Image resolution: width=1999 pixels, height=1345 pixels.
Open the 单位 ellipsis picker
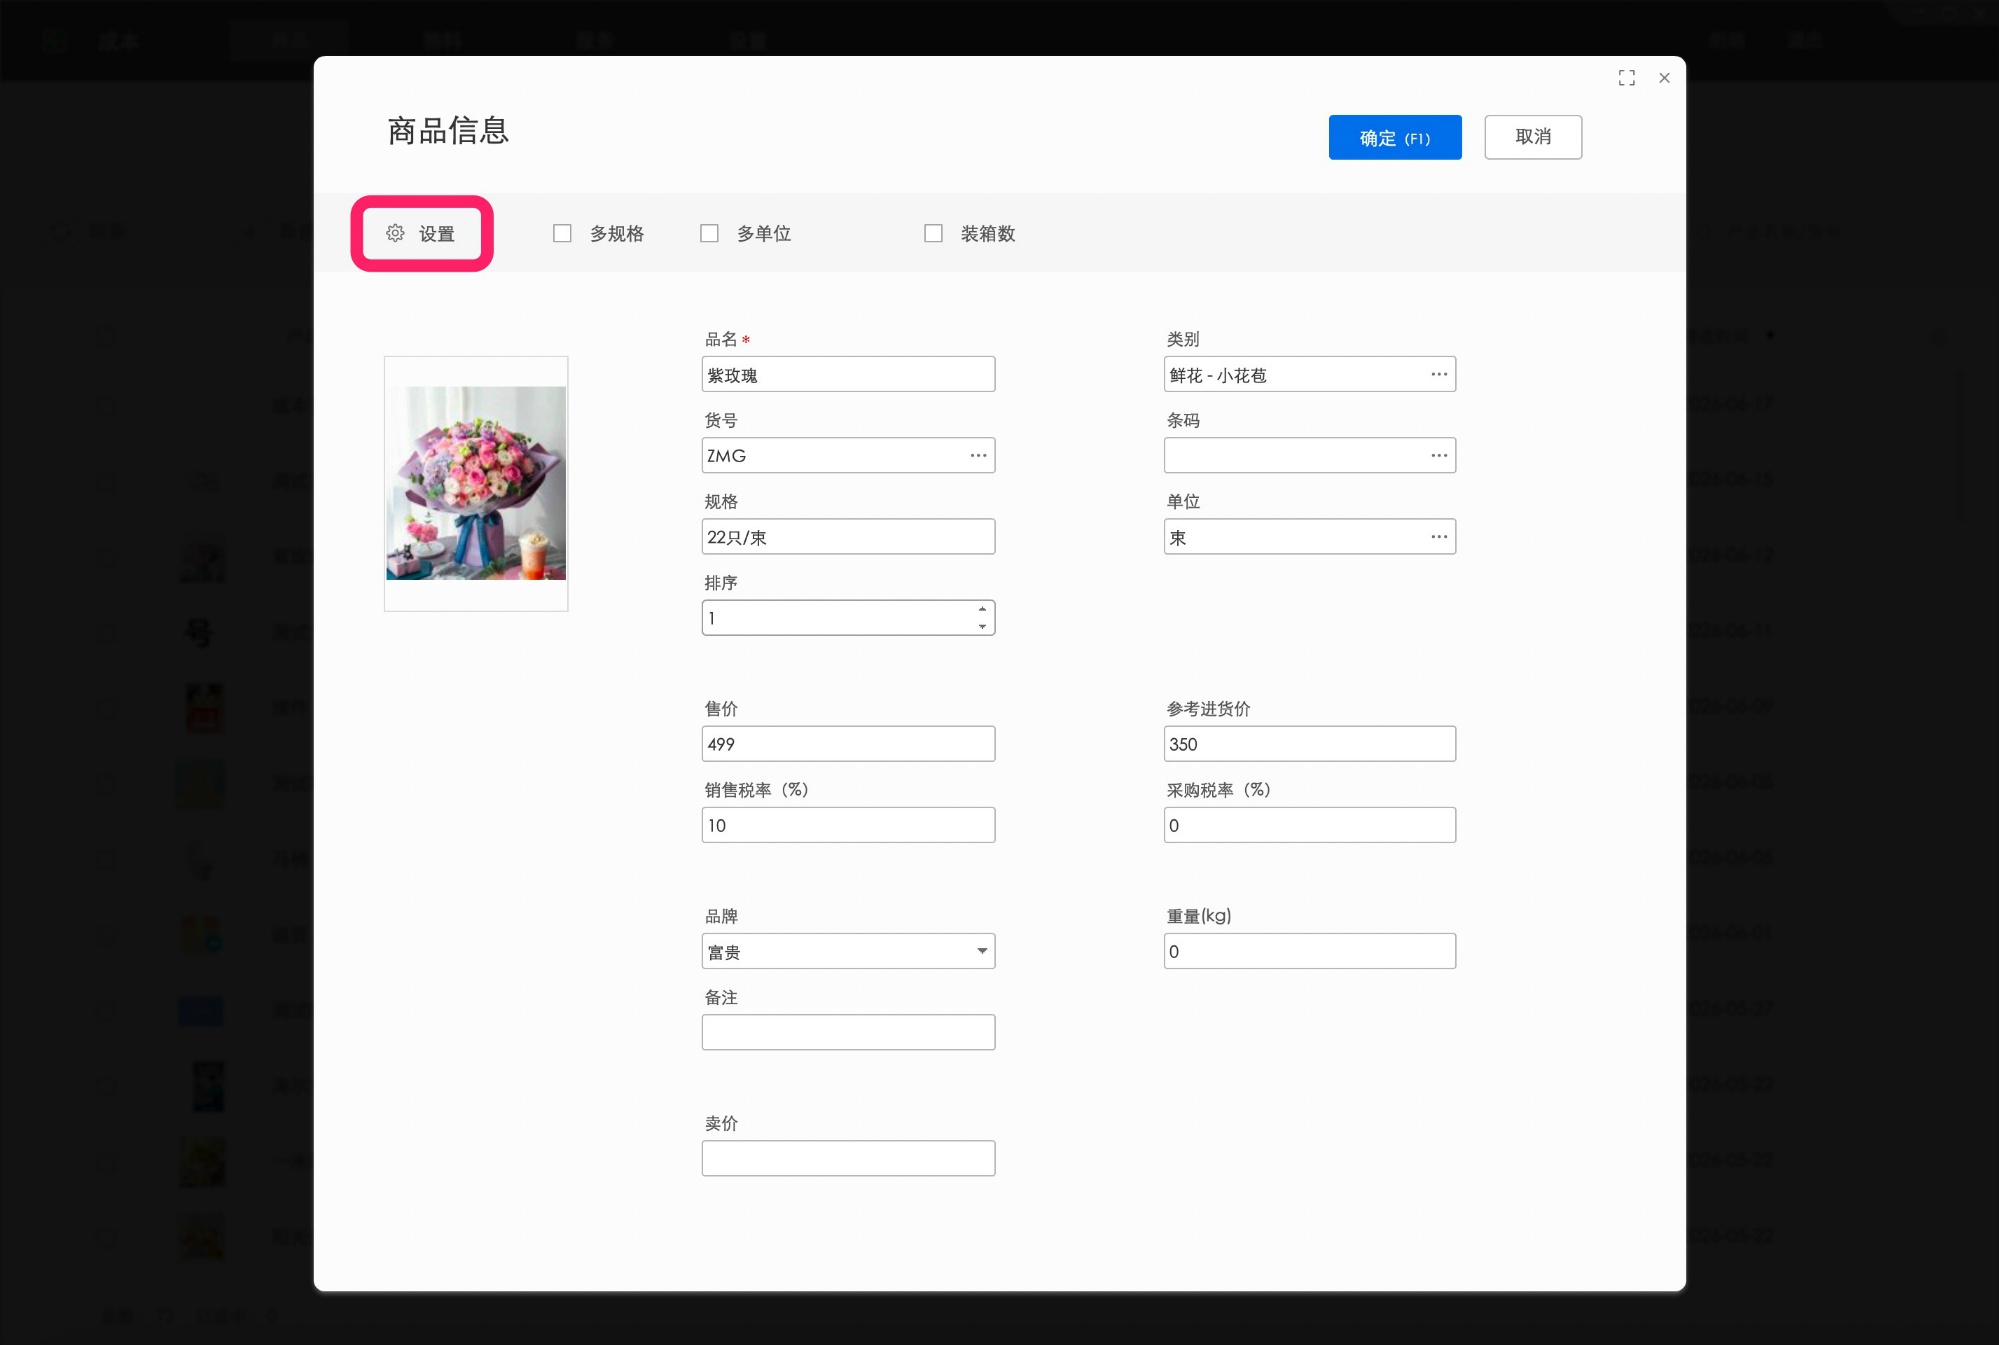click(1439, 536)
